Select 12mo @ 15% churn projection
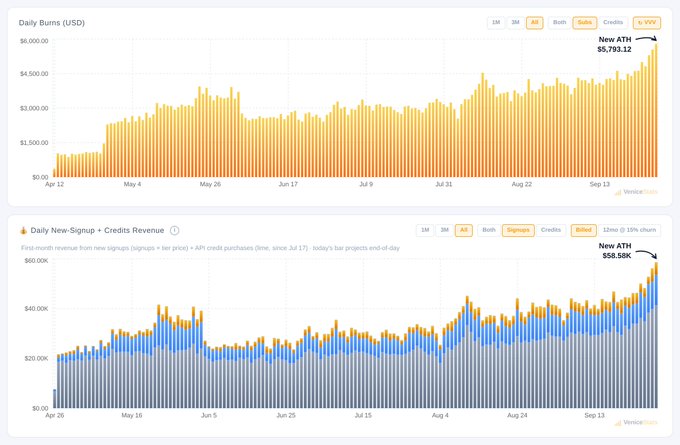Screen dimensions: 680x445 click(x=629, y=230)
